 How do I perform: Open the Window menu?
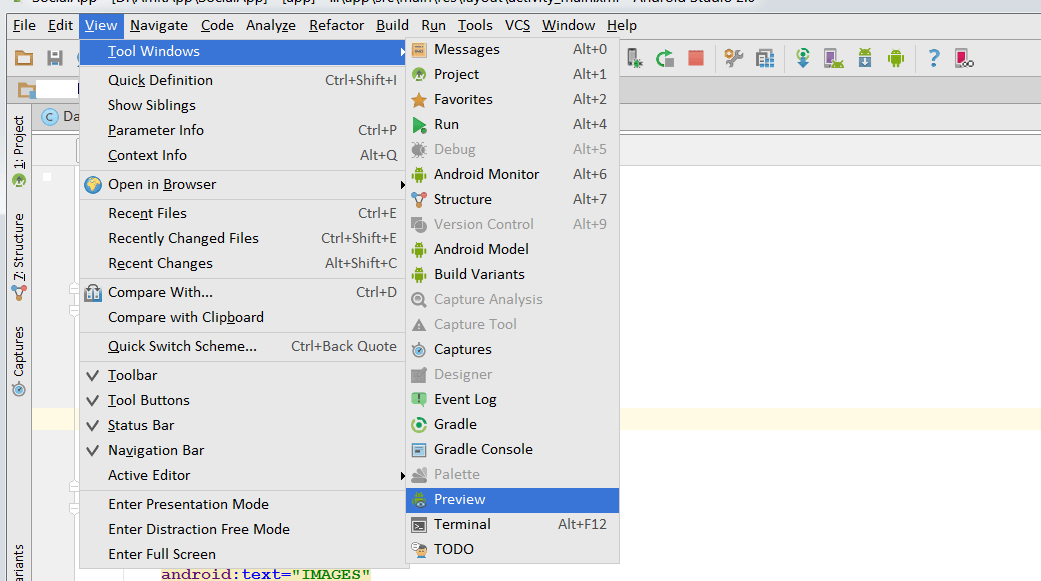click(x=568, y=25)
